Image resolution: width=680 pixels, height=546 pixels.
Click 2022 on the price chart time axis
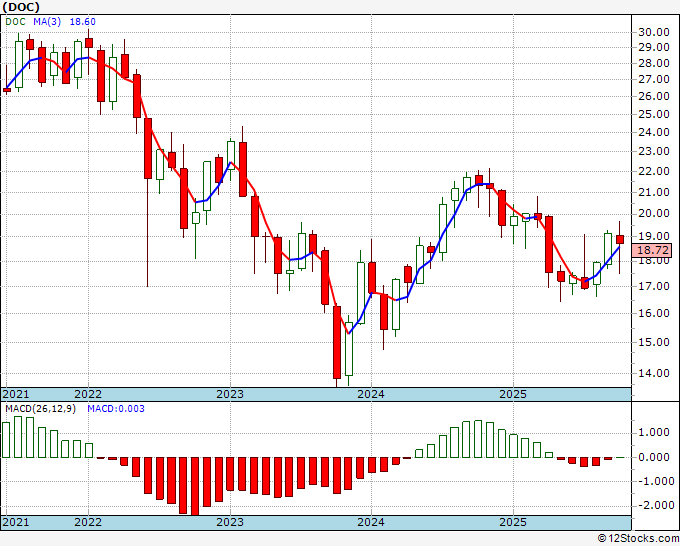point(88,394)
